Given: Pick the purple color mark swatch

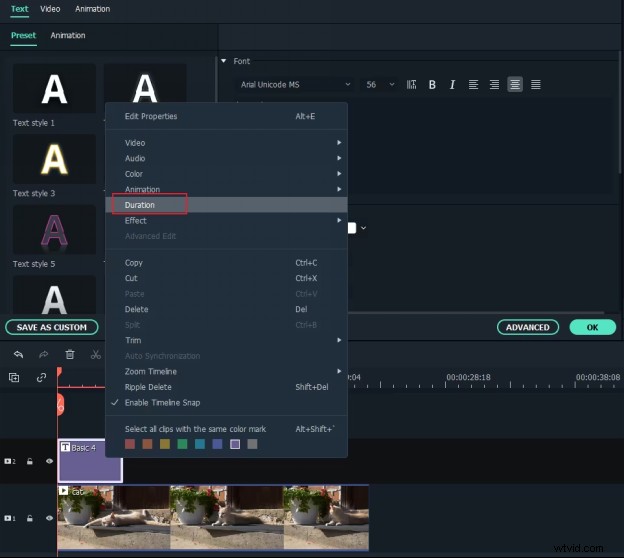Looking at the screenshot, I should pyautogui.click(x=235, y=444).
